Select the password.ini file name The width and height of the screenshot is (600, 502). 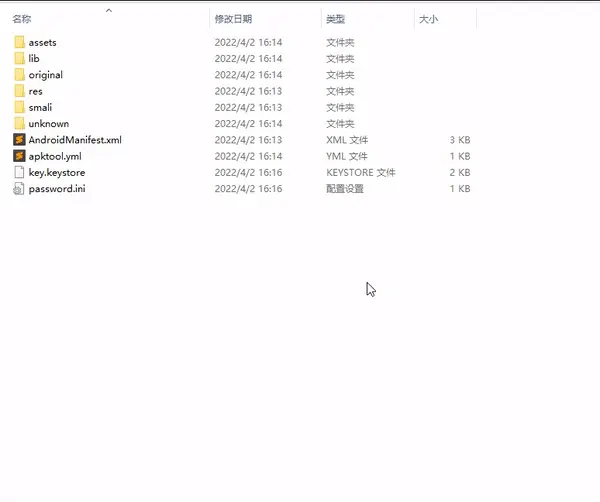pyautogui.click(x=57, y=189)
